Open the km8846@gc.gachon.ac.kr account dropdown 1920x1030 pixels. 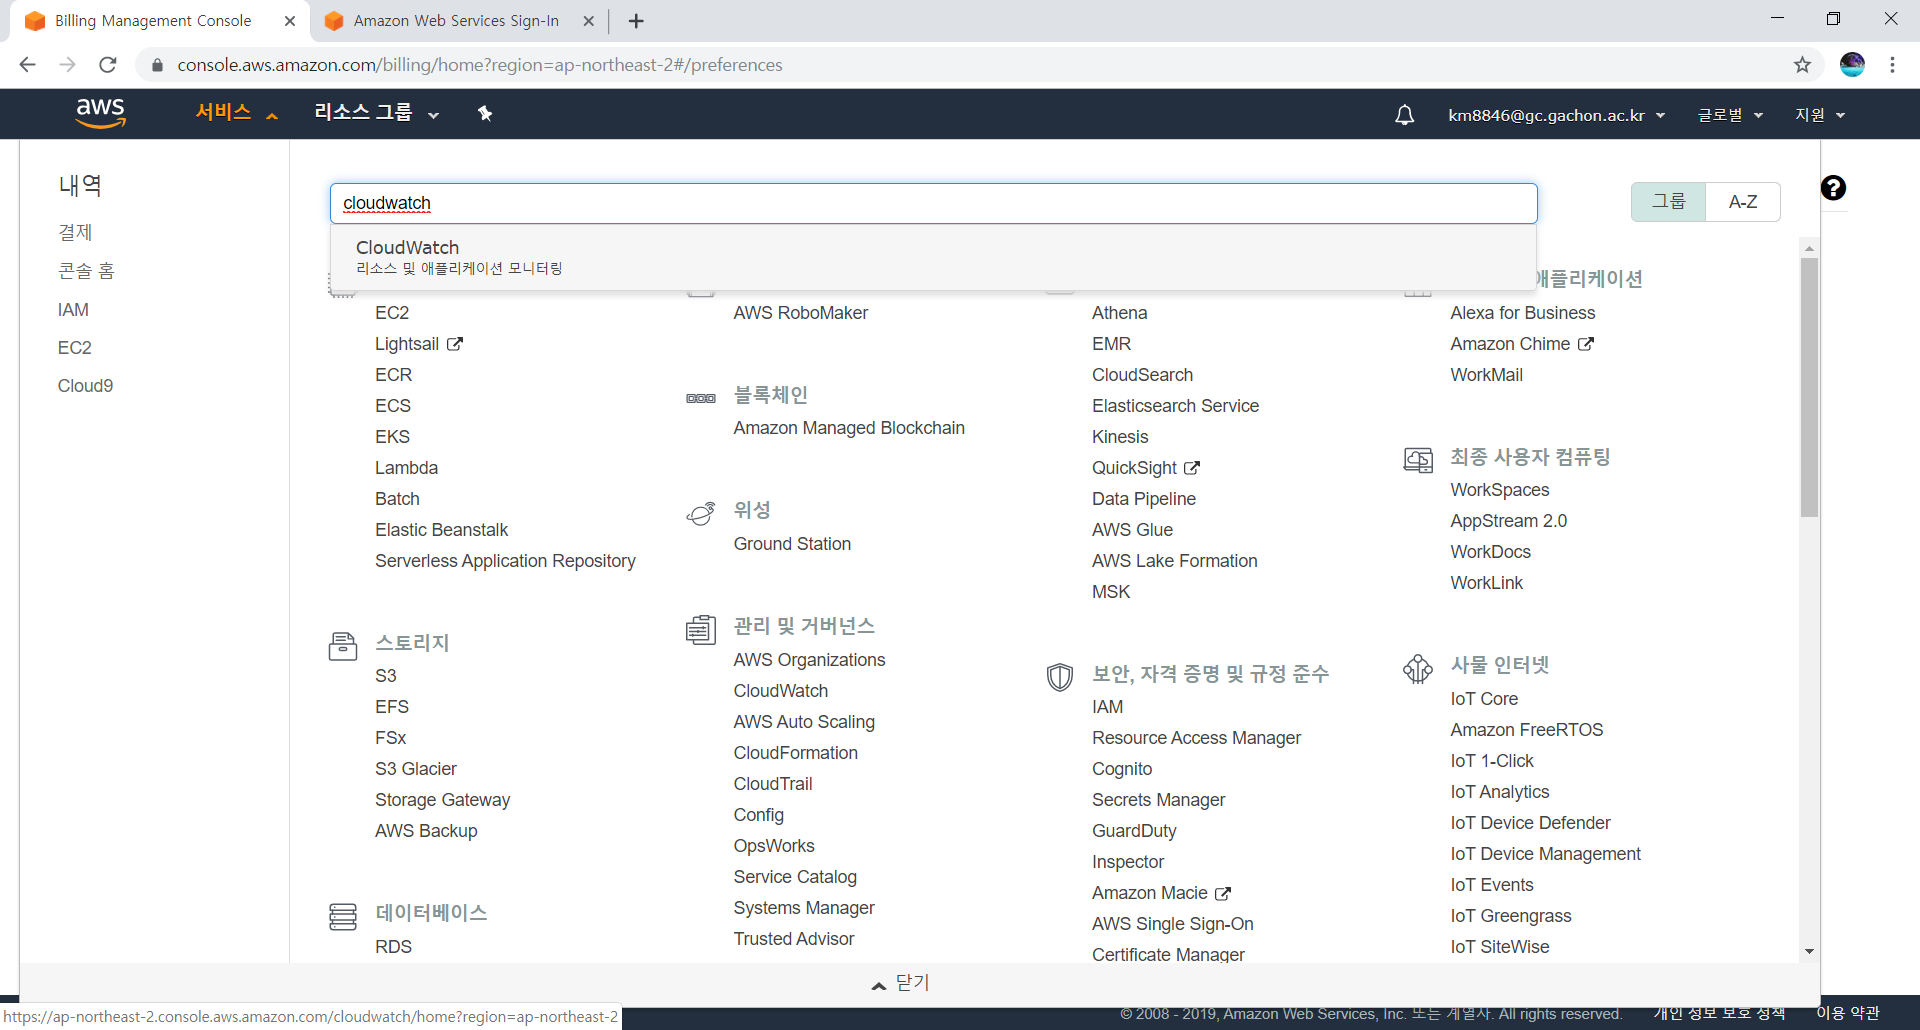click(x=1557, y=115)
